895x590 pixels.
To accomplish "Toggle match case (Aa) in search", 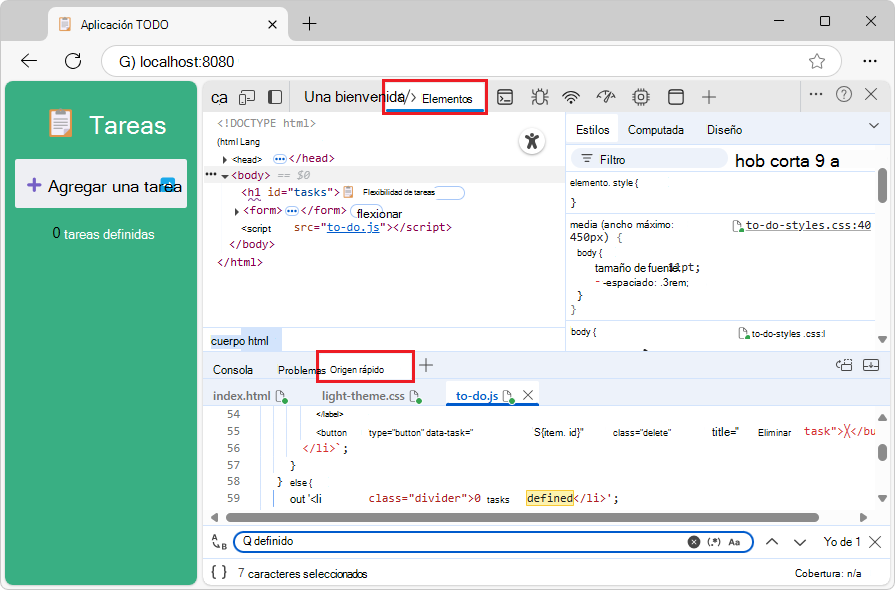I will pos(734,542).
